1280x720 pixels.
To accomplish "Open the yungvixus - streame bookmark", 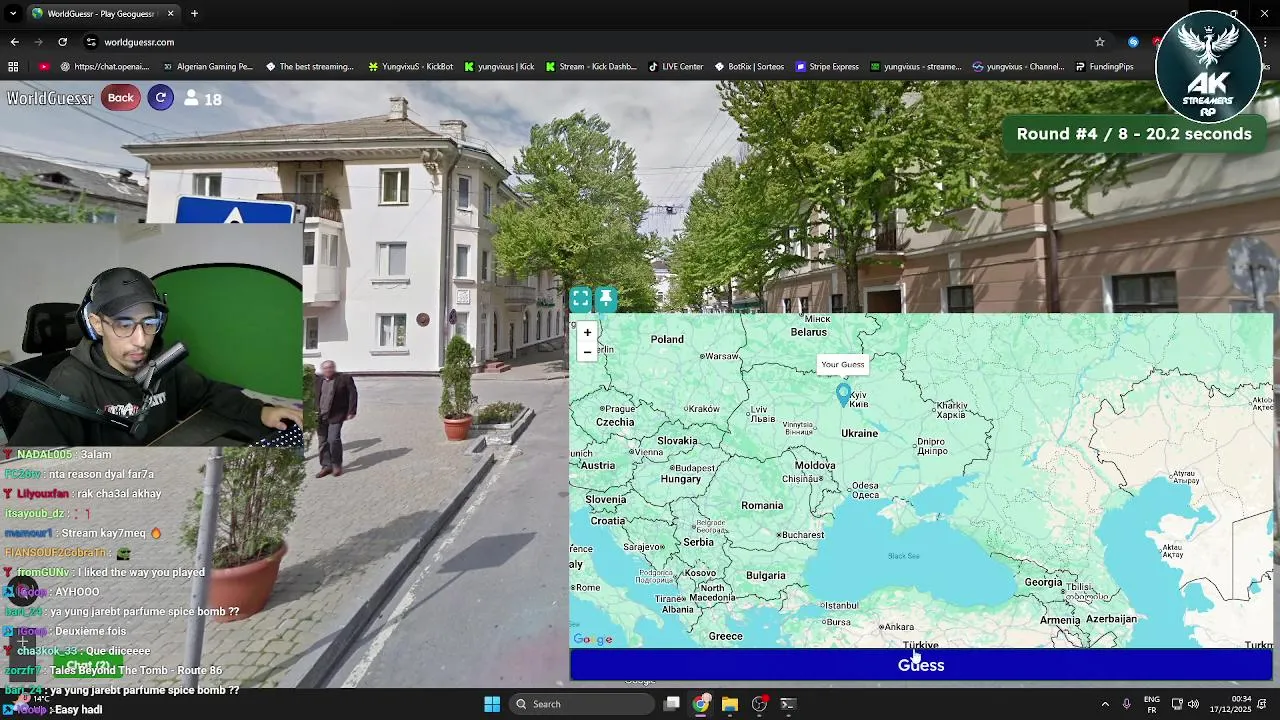I will pyautogui.click(x=915, y=67).
